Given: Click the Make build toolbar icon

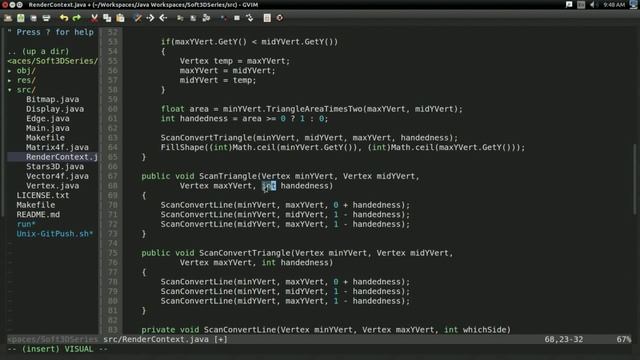Looking at the screenshot, I should [224, 18].
